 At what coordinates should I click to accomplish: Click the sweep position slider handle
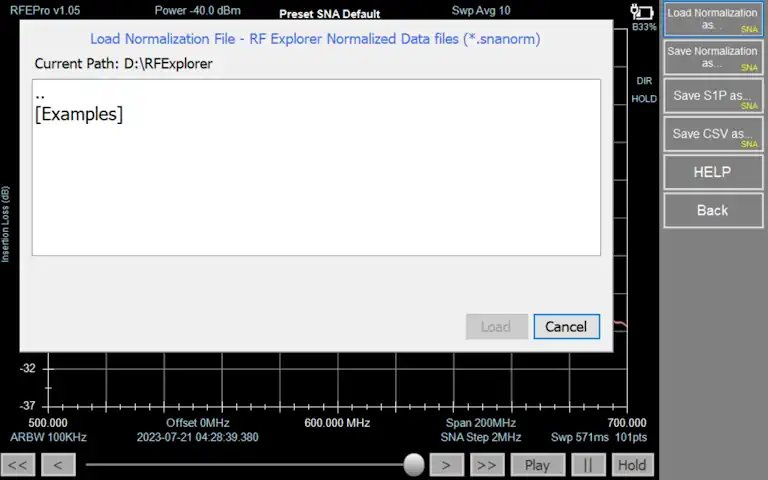[x=414, y=464]
